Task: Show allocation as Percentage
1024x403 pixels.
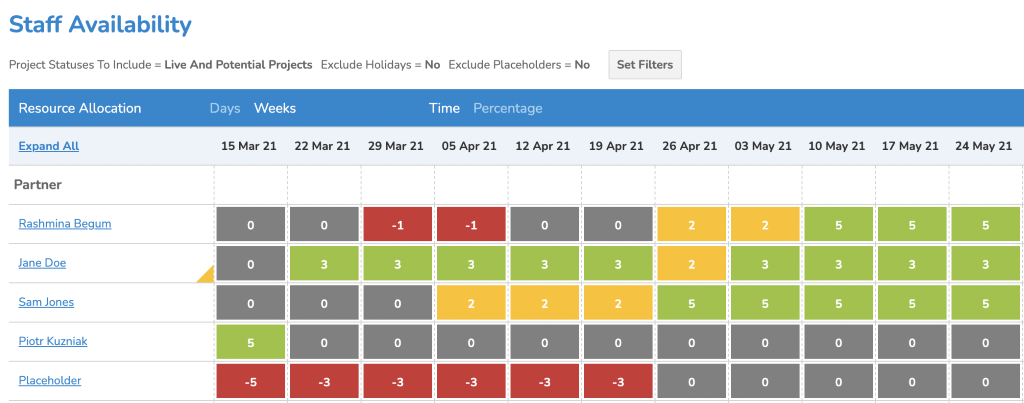Action: coord(507,108)
